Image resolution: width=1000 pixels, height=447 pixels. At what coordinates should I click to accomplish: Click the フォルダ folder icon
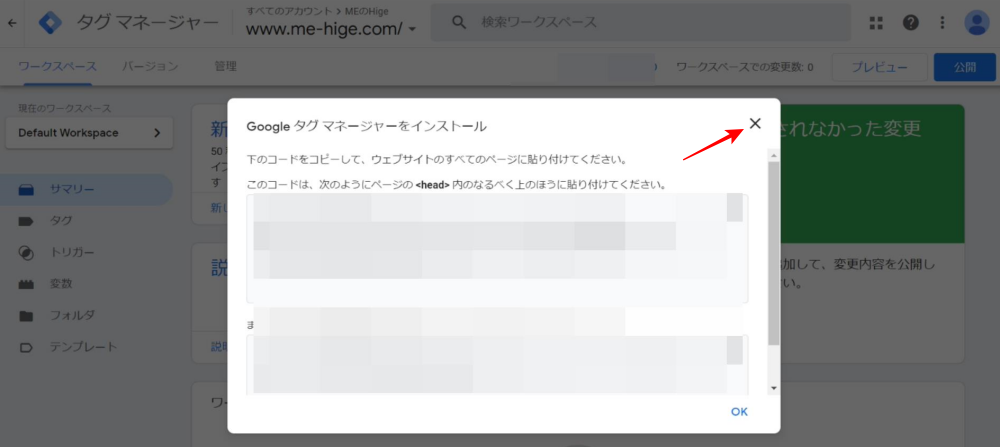(26, 316)
